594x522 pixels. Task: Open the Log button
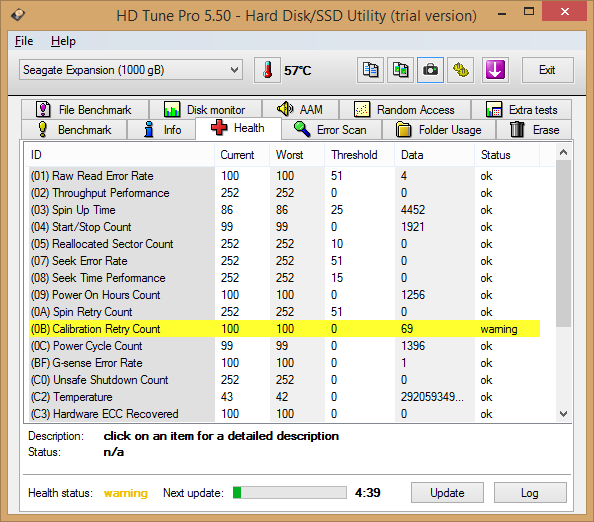pyautogui.click(x=530, y=492)
